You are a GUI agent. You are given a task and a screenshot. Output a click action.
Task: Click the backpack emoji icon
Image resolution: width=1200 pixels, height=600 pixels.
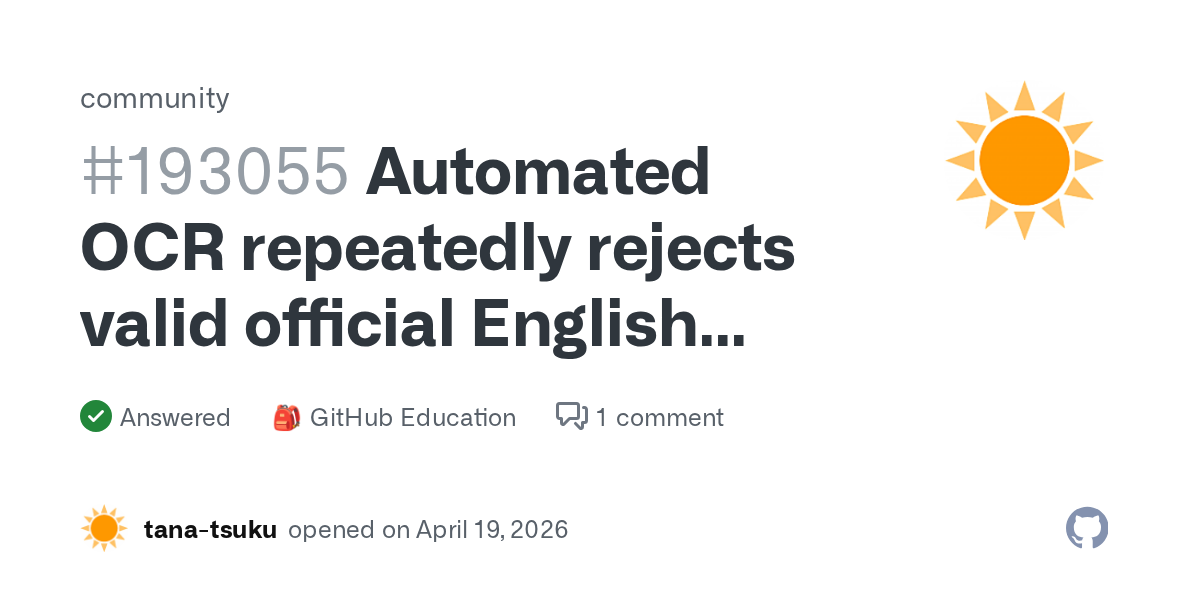(286, 417)
